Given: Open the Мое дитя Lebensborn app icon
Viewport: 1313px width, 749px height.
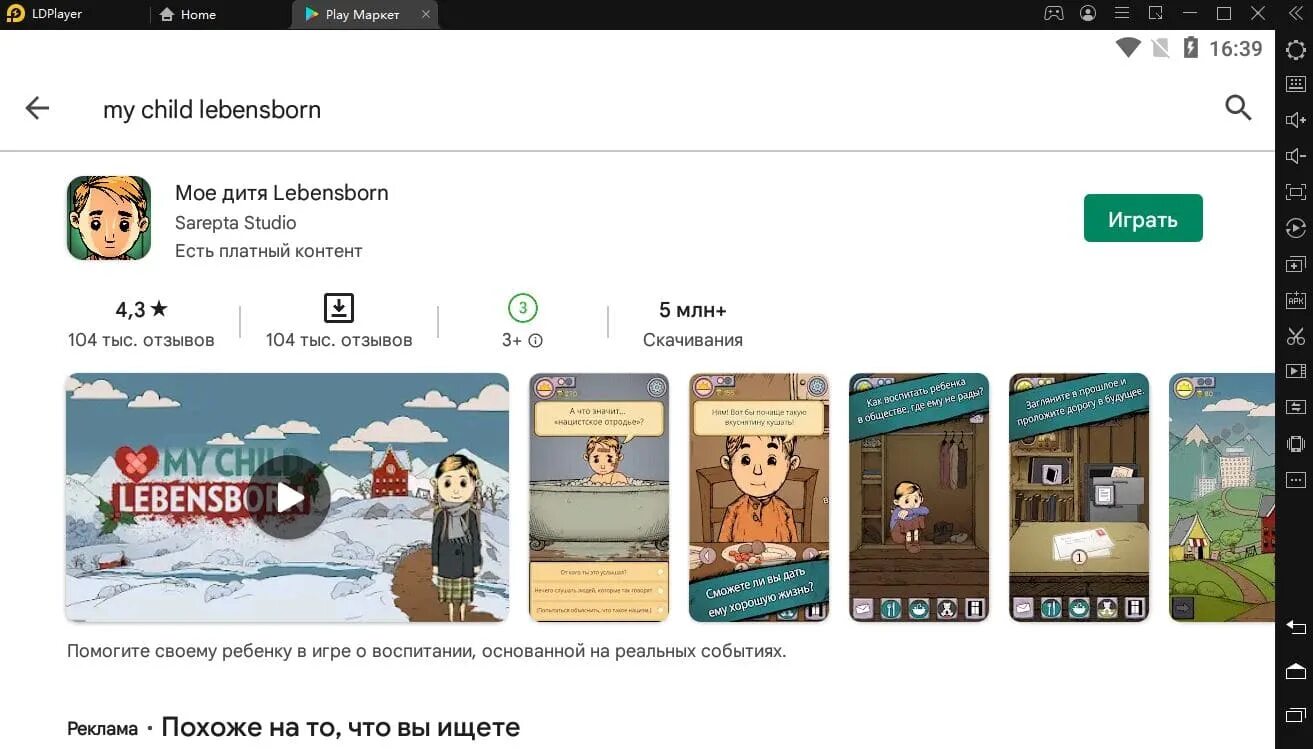Looking at the screenshot, I should tap(109, 218).
